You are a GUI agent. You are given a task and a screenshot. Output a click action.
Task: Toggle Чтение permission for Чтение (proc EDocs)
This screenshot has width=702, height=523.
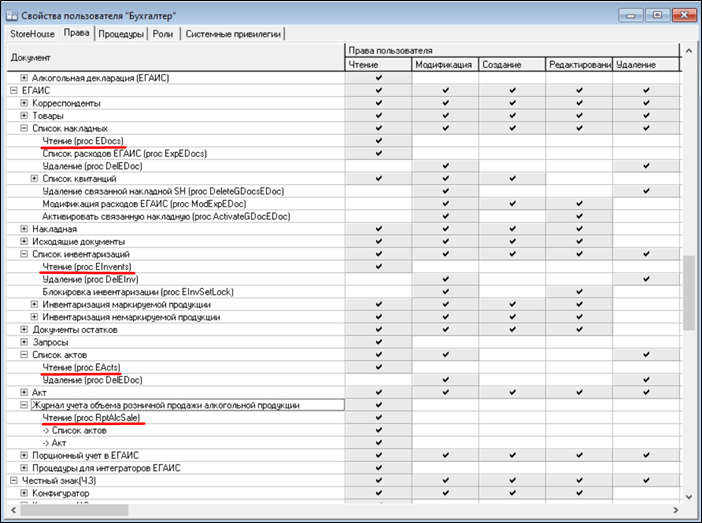pos(378,141)
